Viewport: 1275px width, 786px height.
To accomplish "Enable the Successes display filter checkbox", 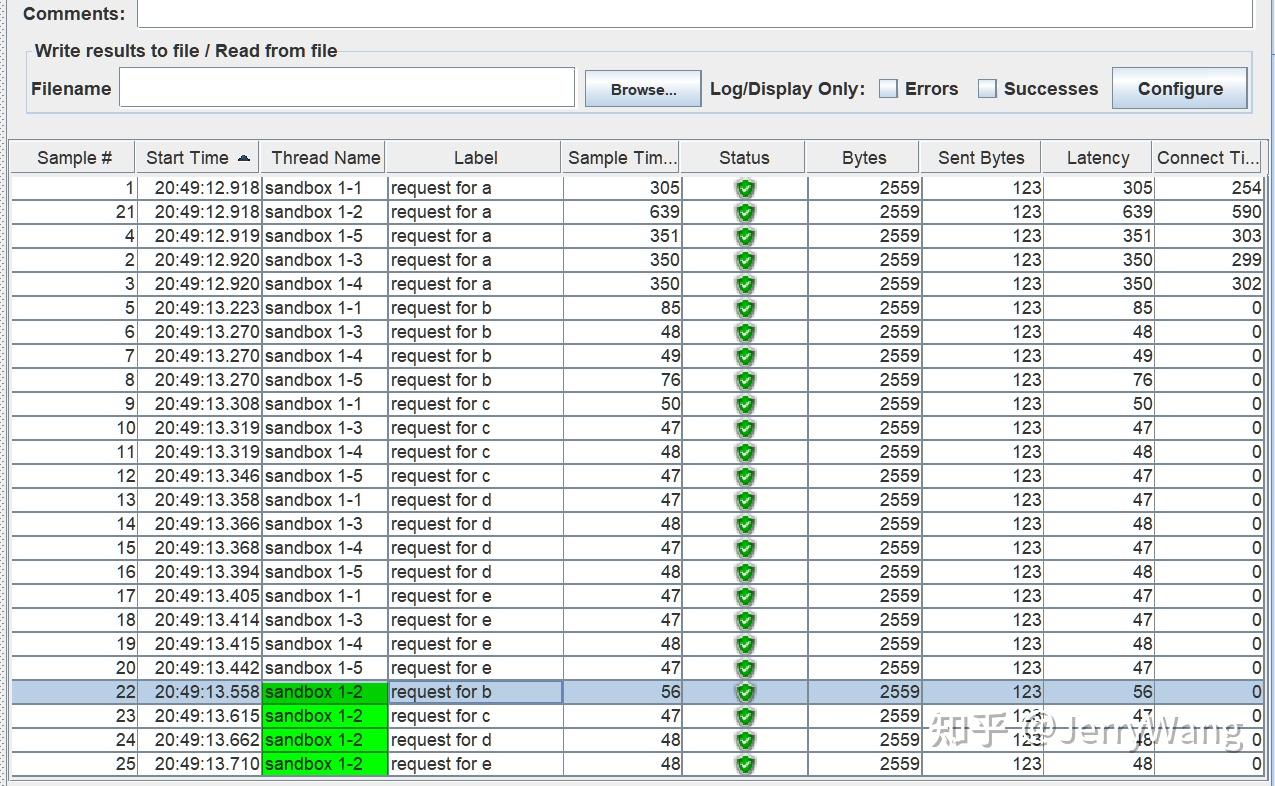I will pyautogui.click(x=987, y=88).
